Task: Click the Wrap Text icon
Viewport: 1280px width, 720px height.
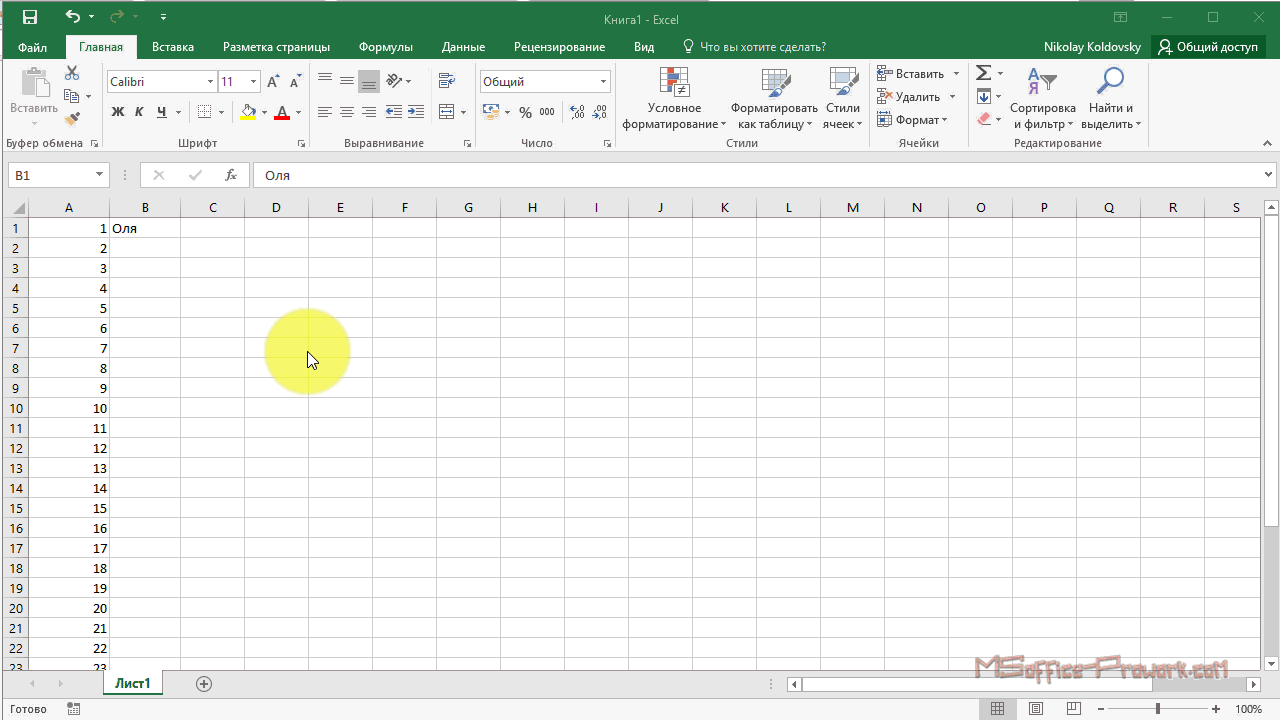Action: [x=447, y=81]
